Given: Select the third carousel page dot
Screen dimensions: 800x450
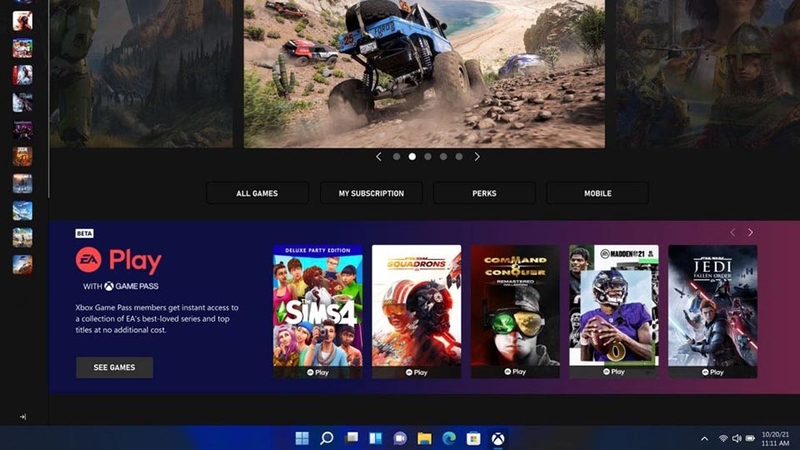Looking at the screenshot, I should click(428, 157).
